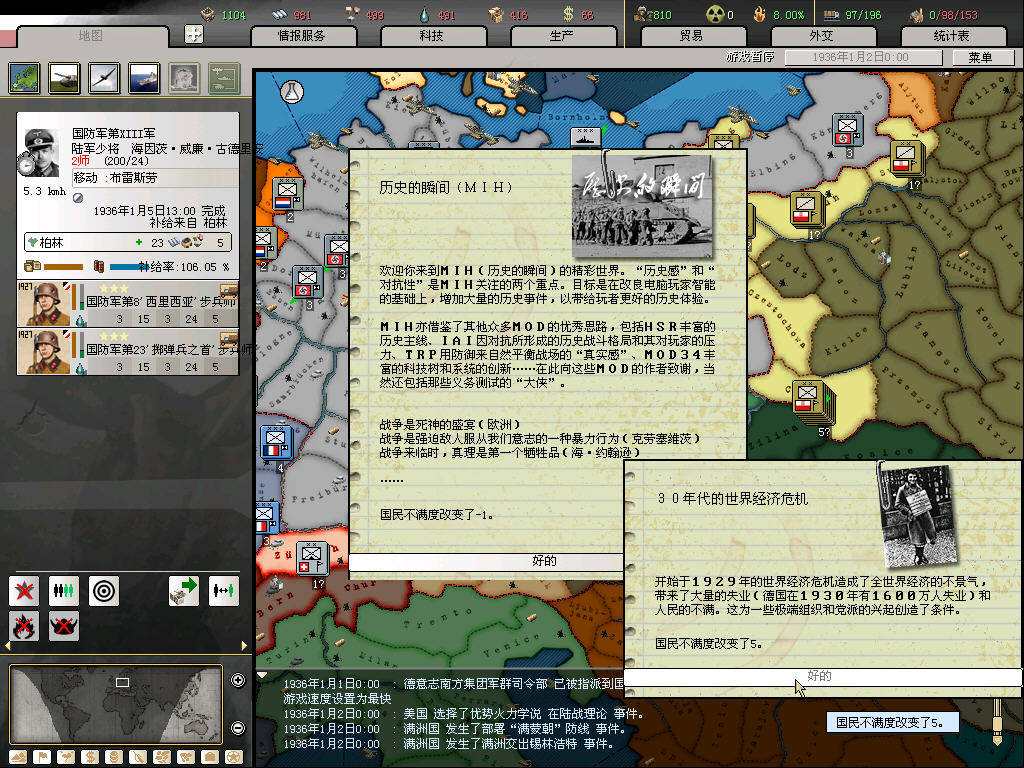The width and height of the screenshot is (1024, 768).
Task: Click the nuclear symbol icon
Action: coord(716,14)
